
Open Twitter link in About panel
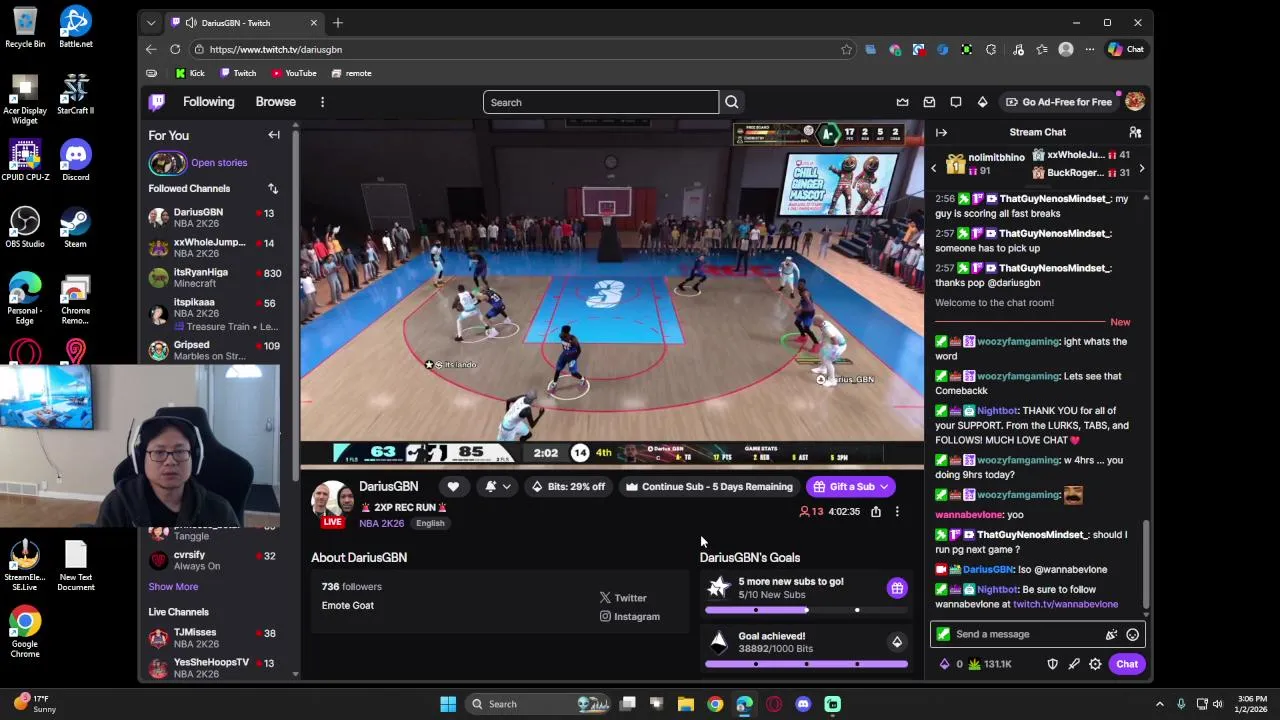pos(624,598)
